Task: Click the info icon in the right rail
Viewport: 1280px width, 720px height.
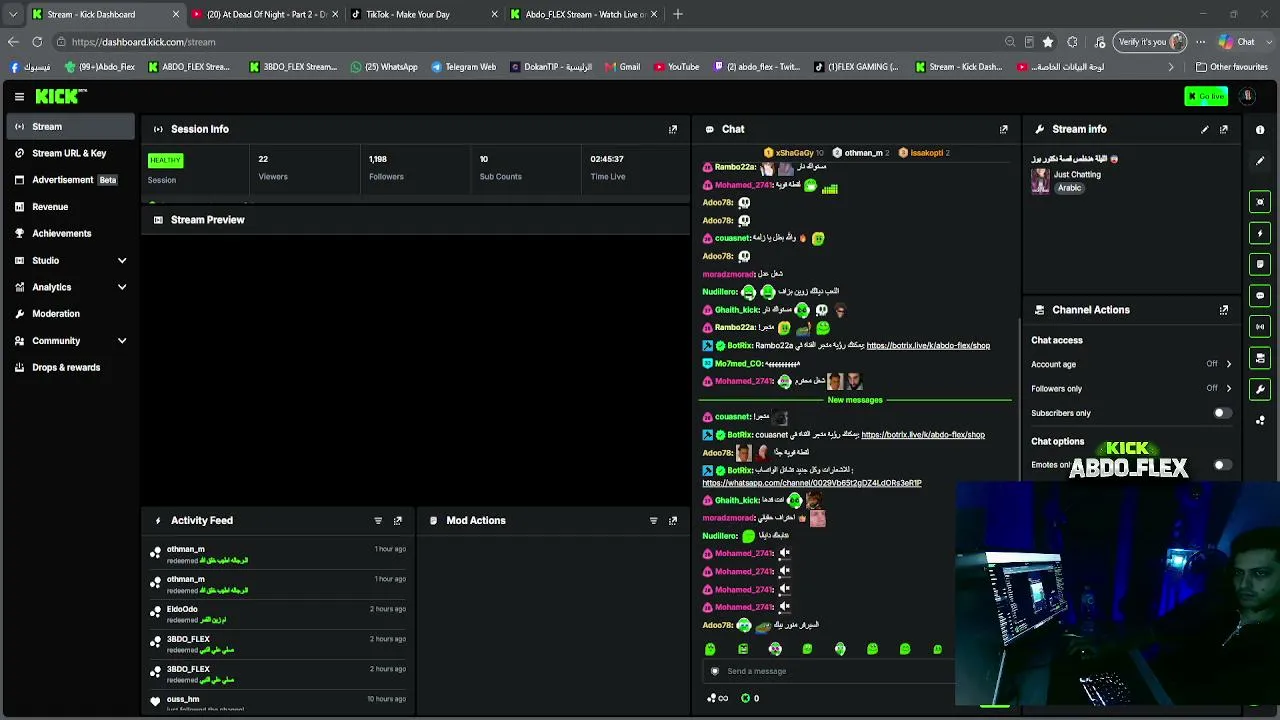Action: 1260,130
